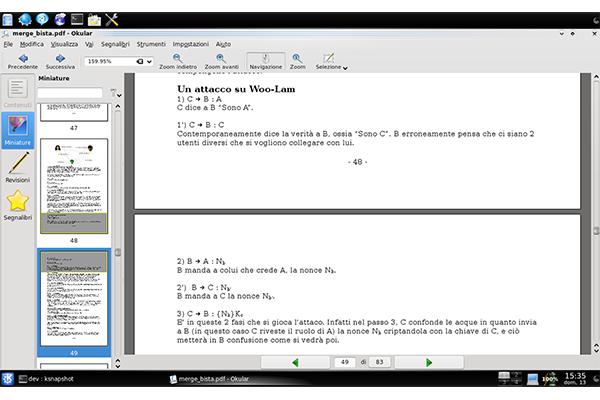Activate the Zoom magnifier tool

tap(297, 62)
